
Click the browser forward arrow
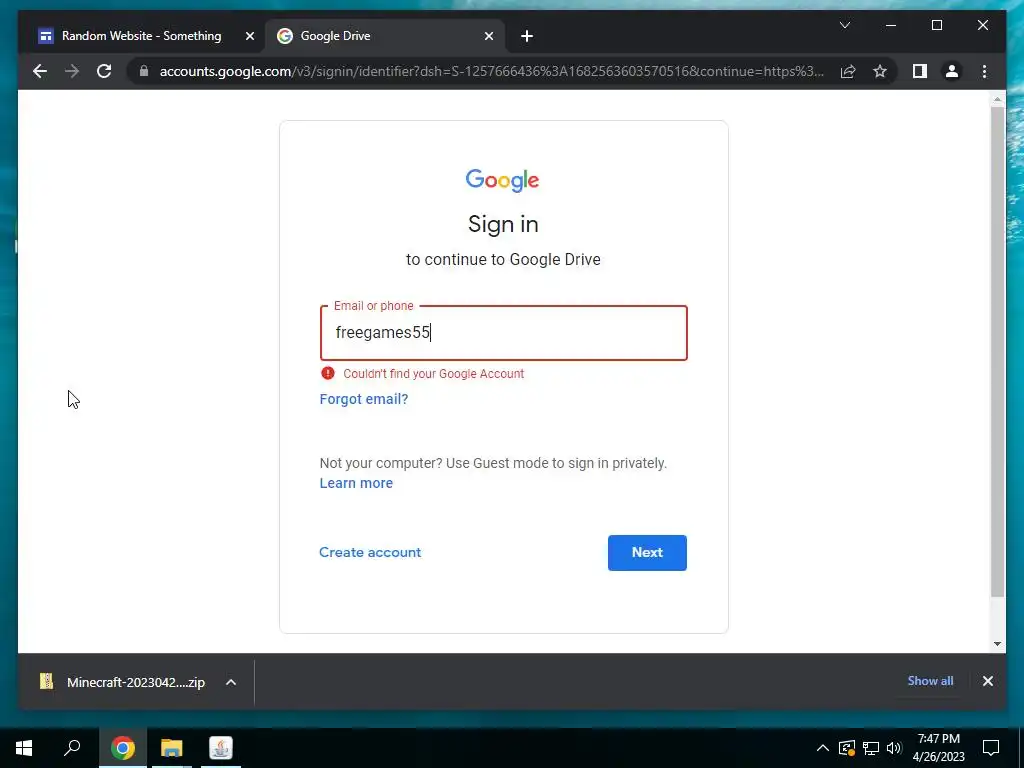click(72, 71)
